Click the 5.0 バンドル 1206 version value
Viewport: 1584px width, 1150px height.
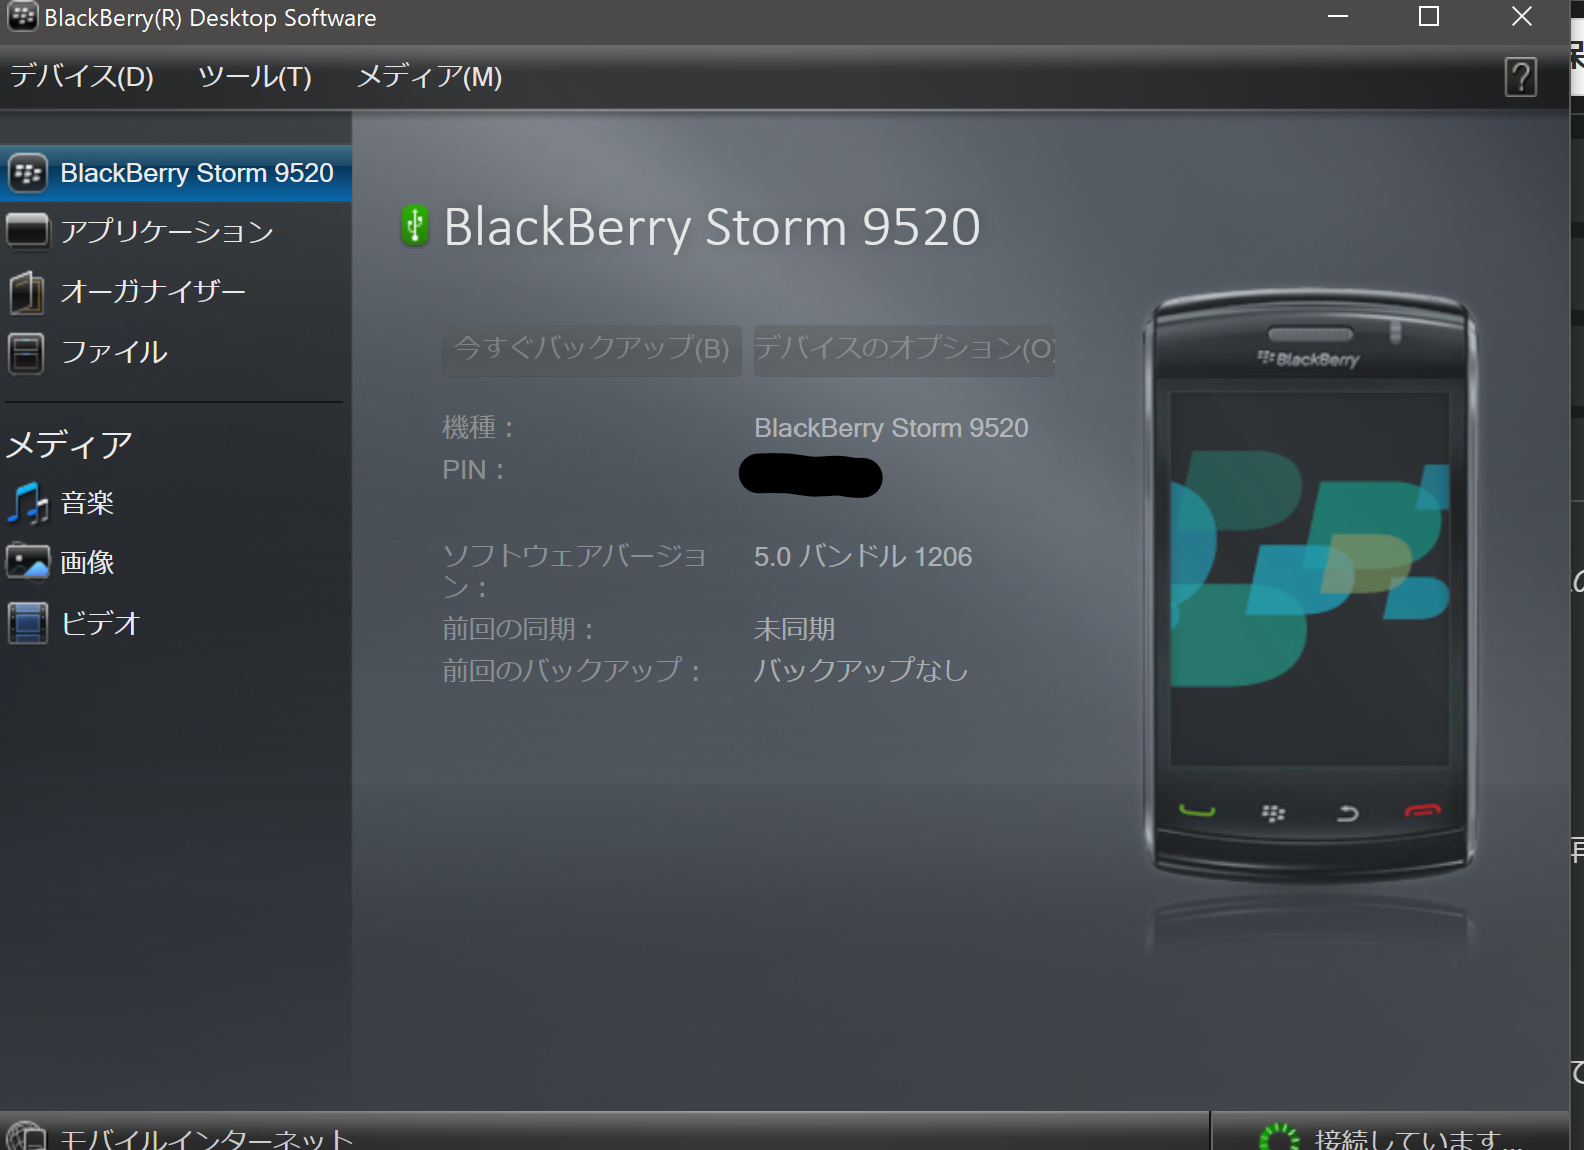863,556
